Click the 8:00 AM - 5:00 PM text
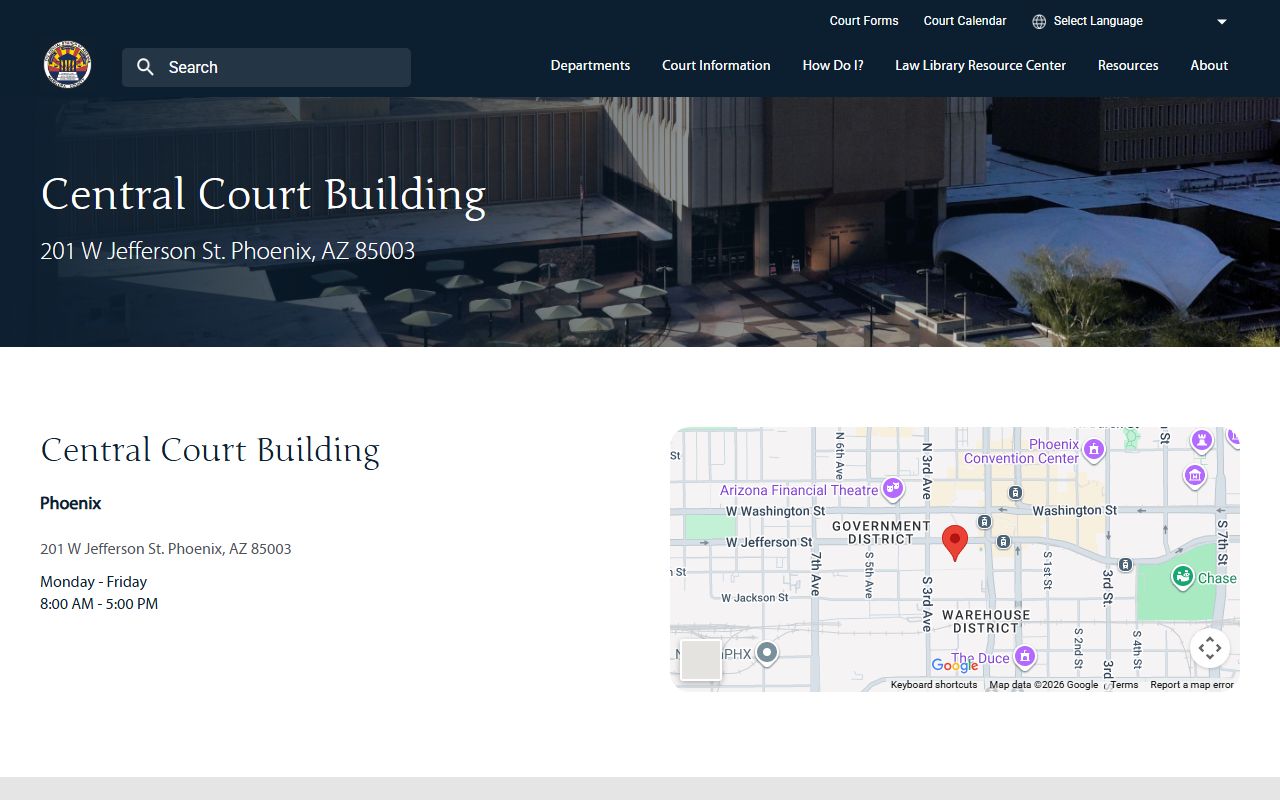 99,604
